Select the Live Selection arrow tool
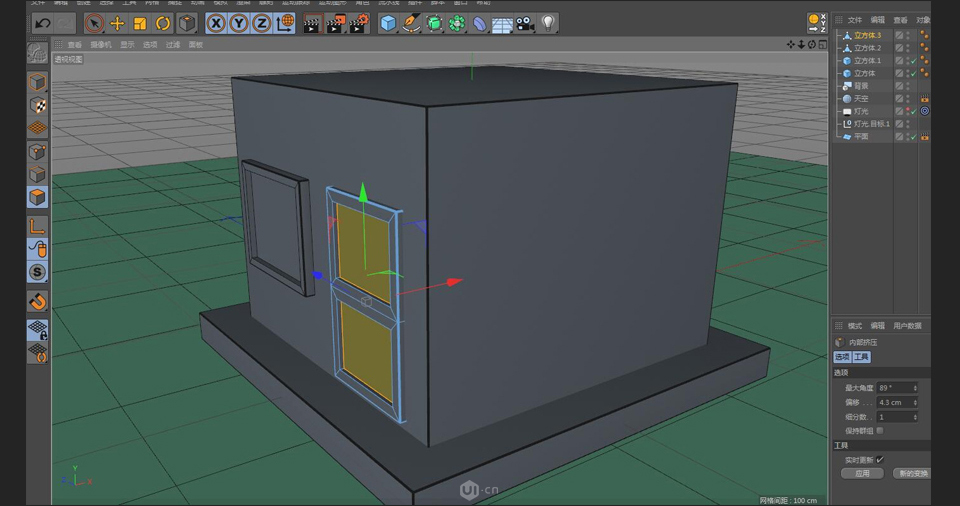The height and width of the screenshot is (506, 960). 94,24
